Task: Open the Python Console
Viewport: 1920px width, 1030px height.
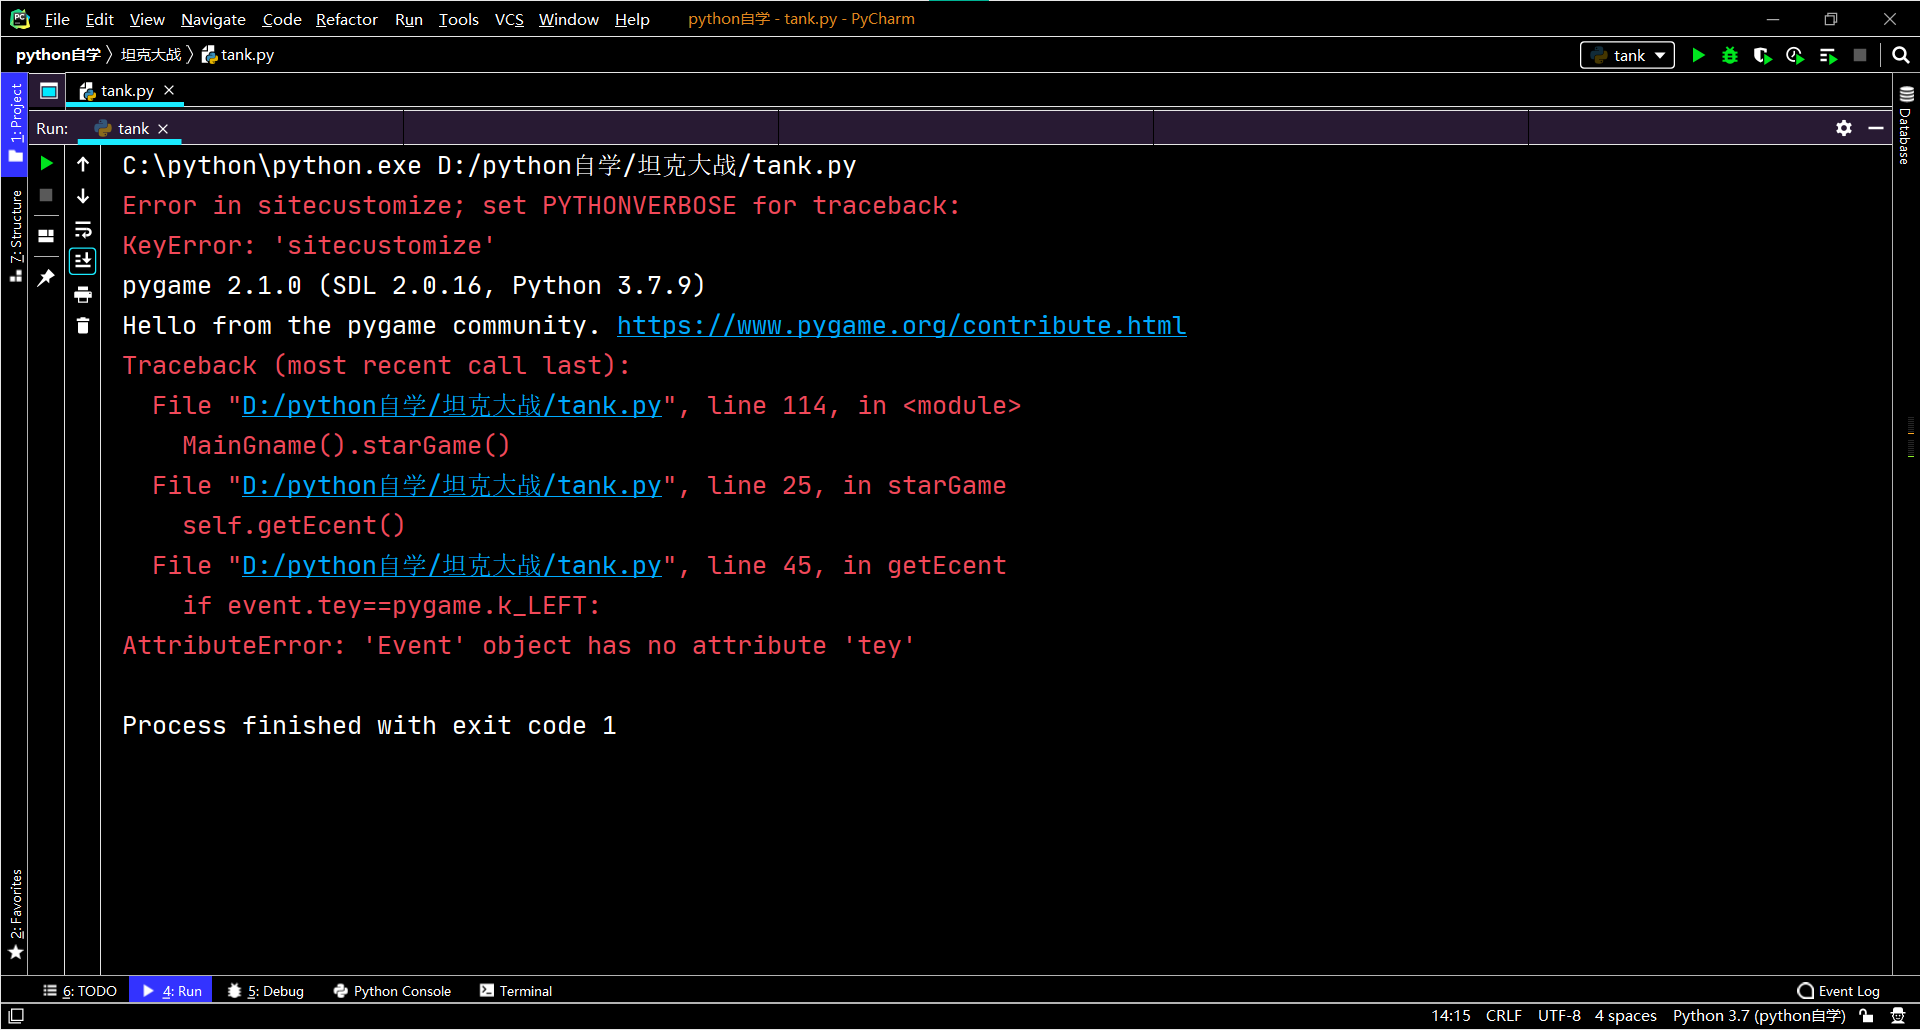Action: coord(392,991)
